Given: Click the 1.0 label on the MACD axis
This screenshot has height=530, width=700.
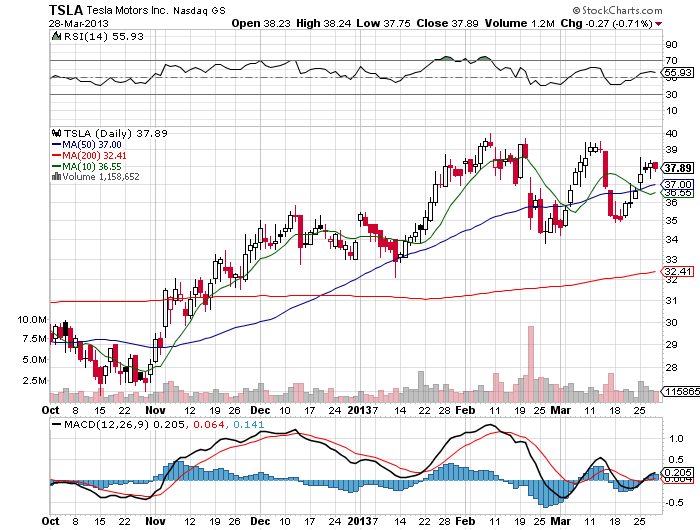Looking at the screenshot, I should 676,438.
